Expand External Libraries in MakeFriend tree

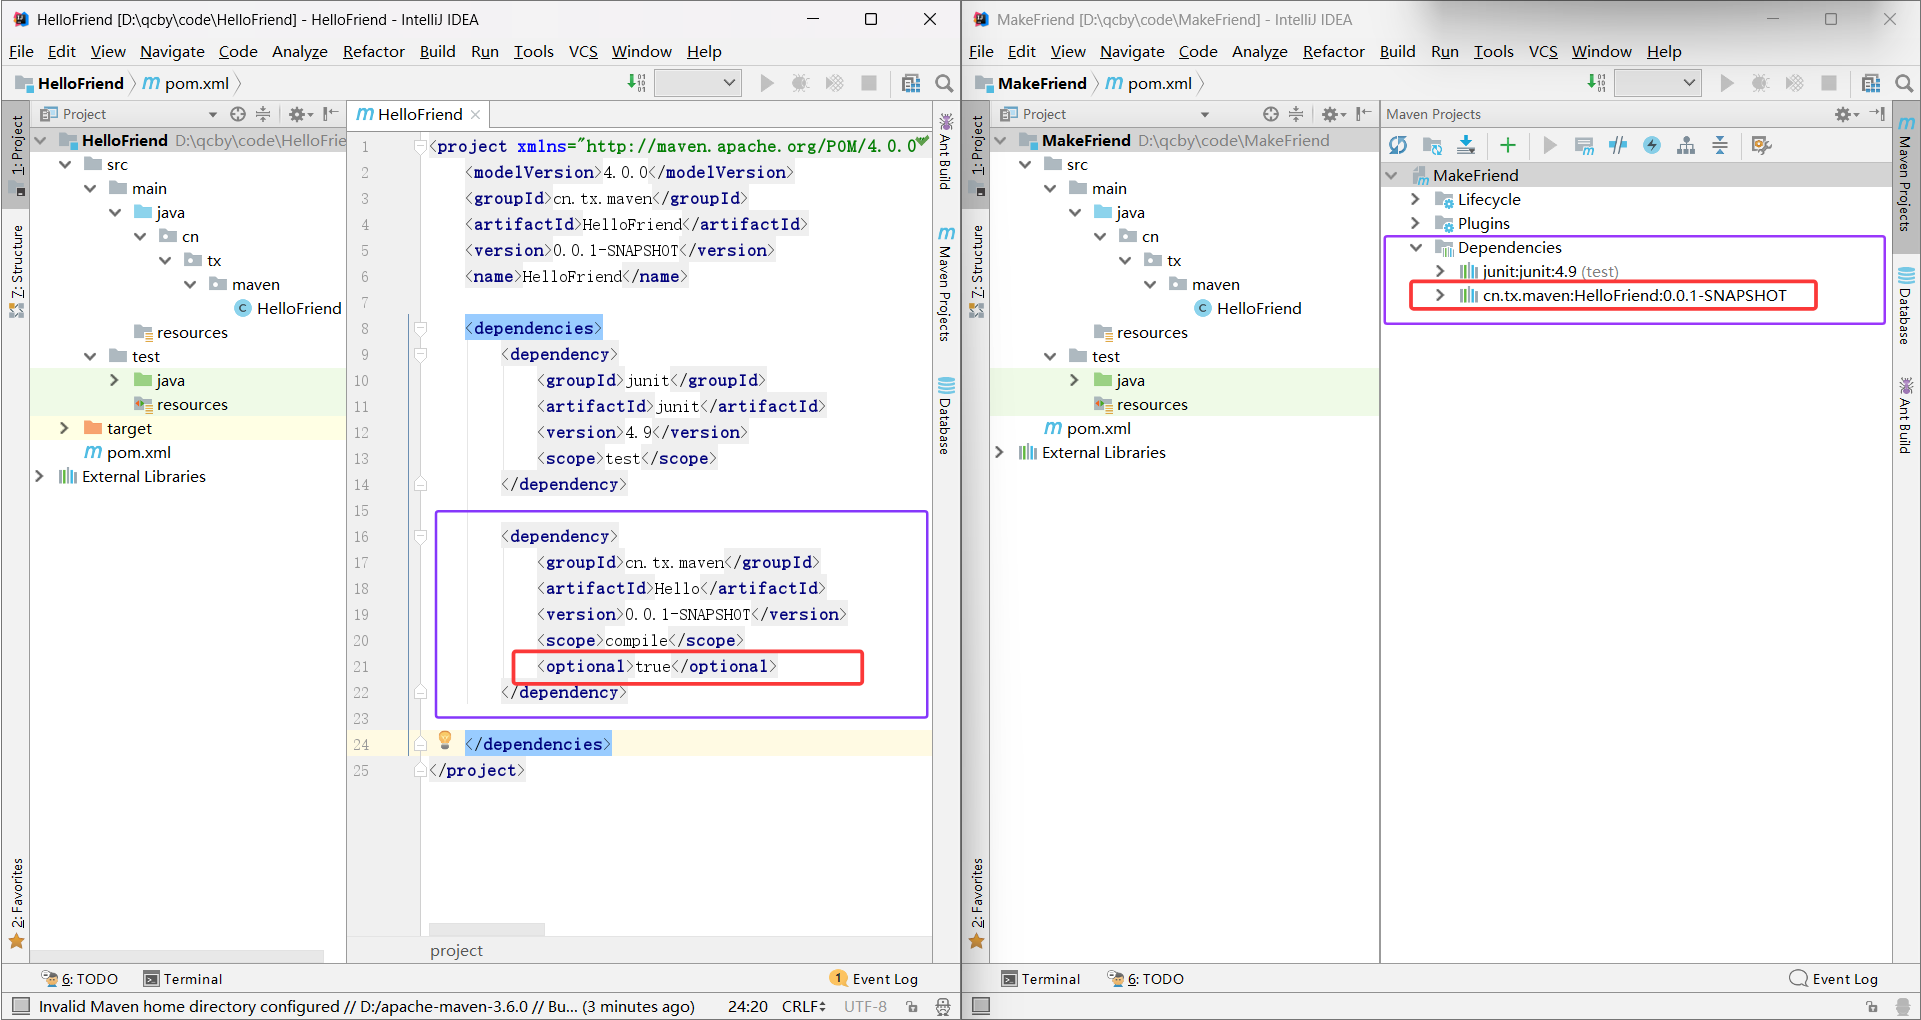[x=999, y=452]
